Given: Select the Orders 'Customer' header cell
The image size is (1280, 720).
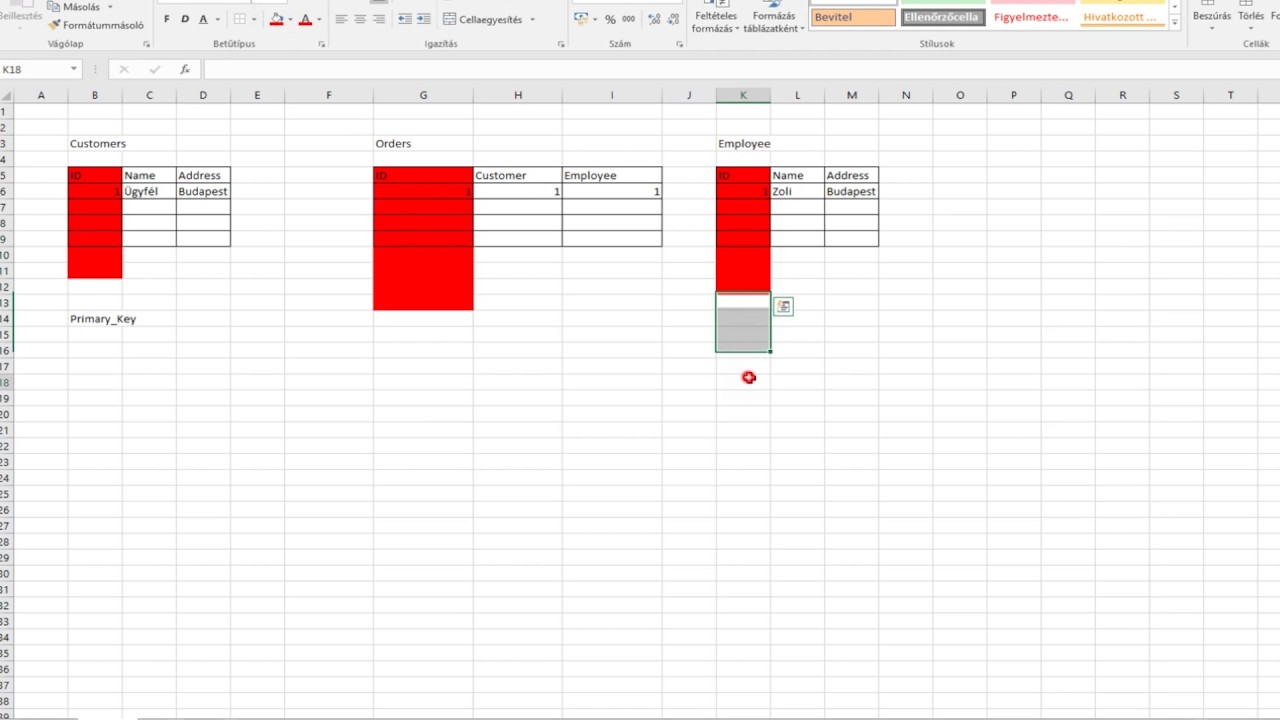Looking at the screenshot, I should (517, 175).
